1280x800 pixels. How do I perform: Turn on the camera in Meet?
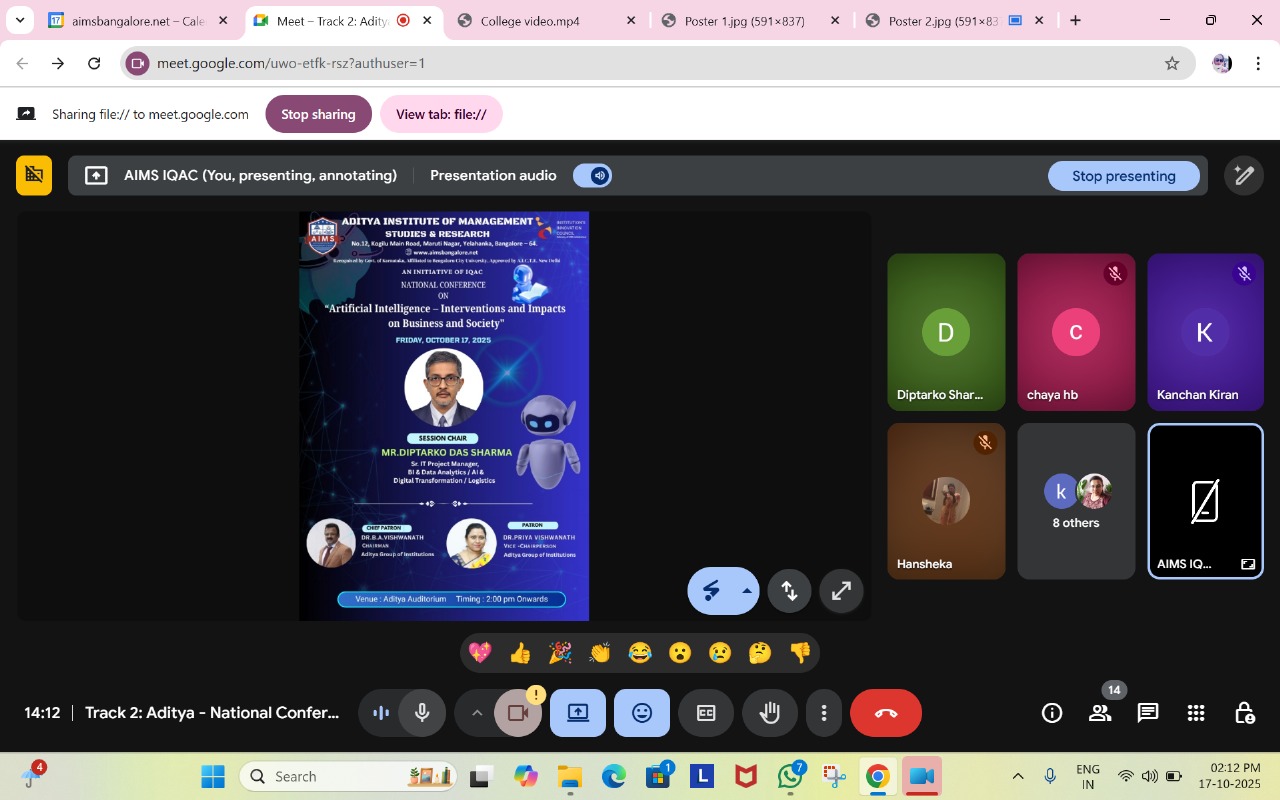coord(518,713)
